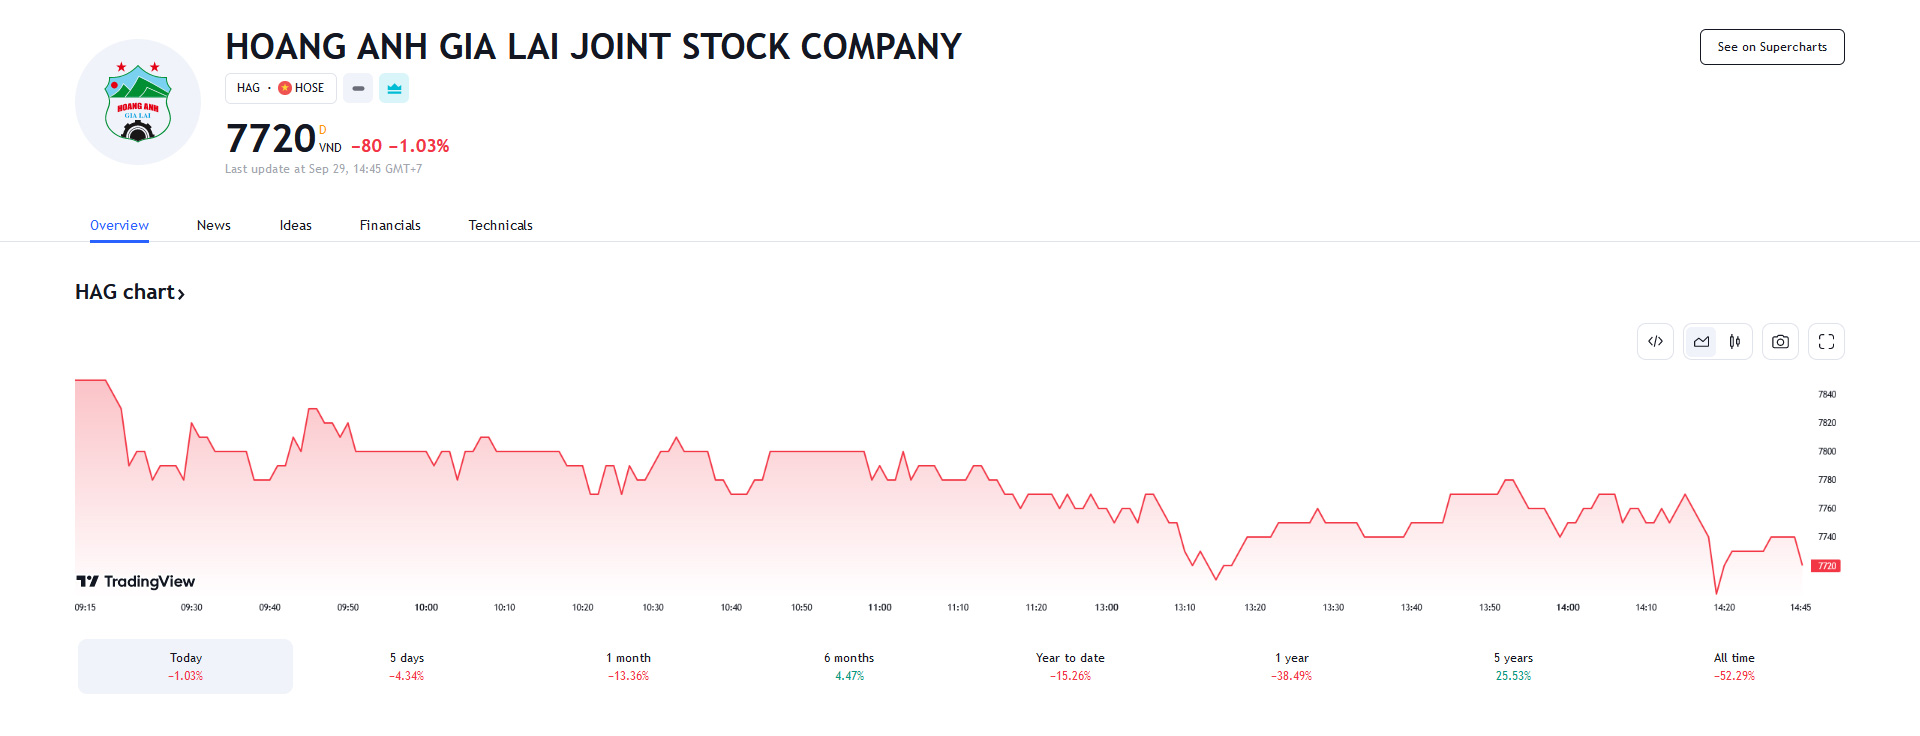Select the All time range
This screenshot has width=1920, height=736.
tap(1734, 666)
